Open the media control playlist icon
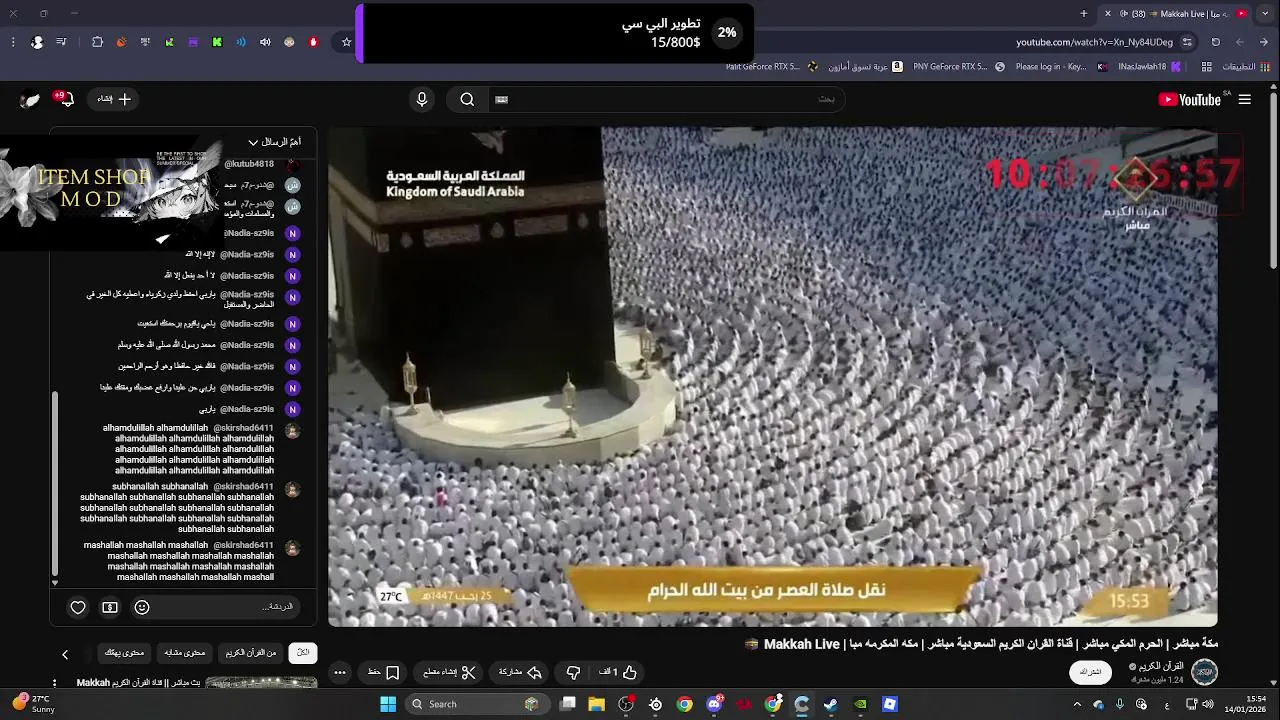This screenshot has height=720, width=1280. [62, 42]
